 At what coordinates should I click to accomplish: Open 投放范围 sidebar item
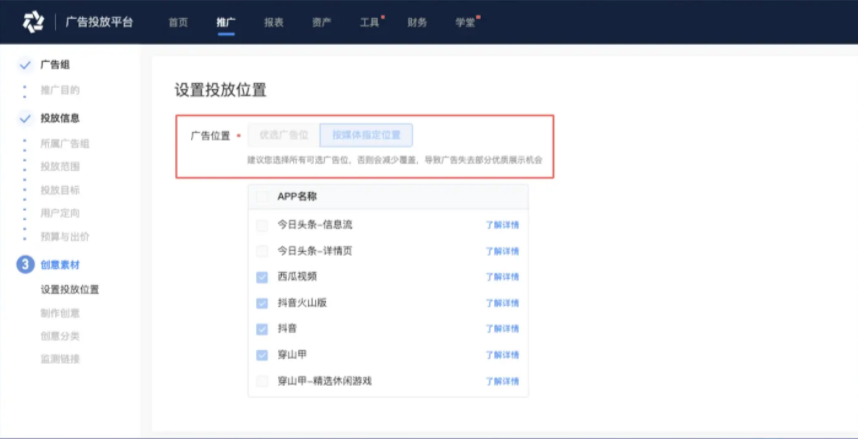coord(60,166)
